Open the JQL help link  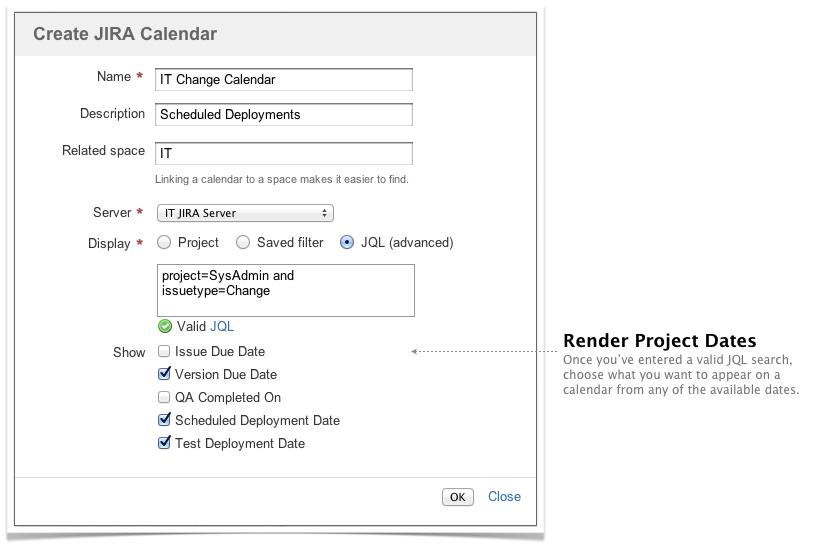click(222, 326)
